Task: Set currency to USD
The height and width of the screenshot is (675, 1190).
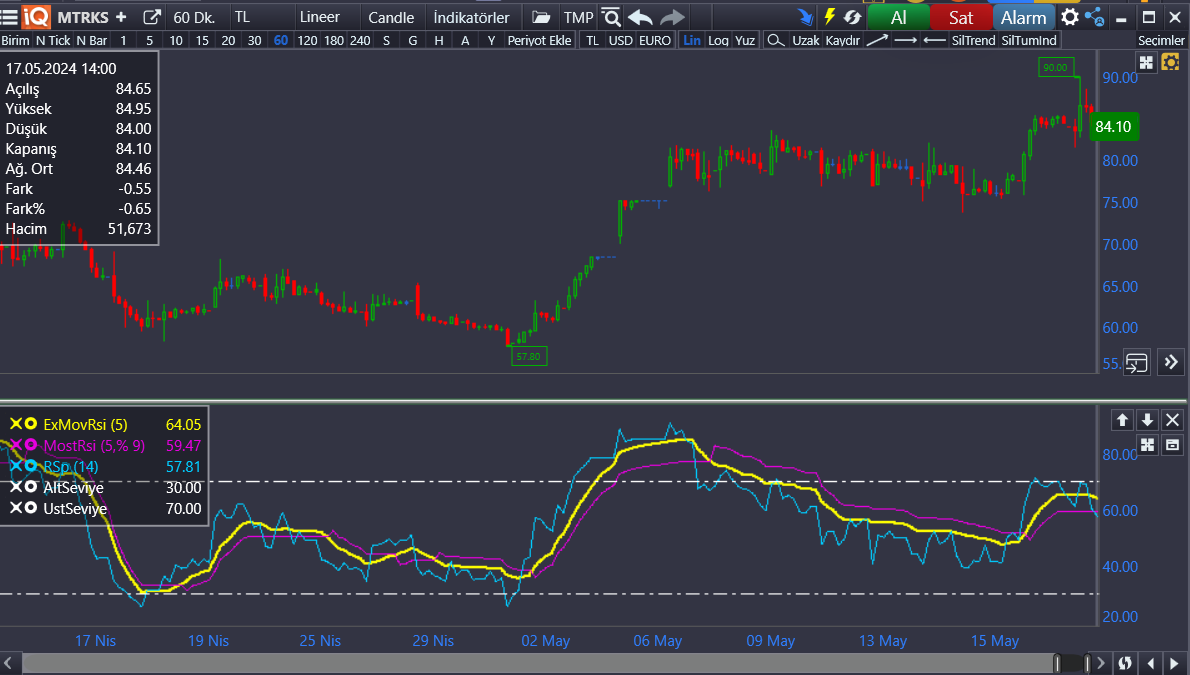Action: tap(621, 40)
